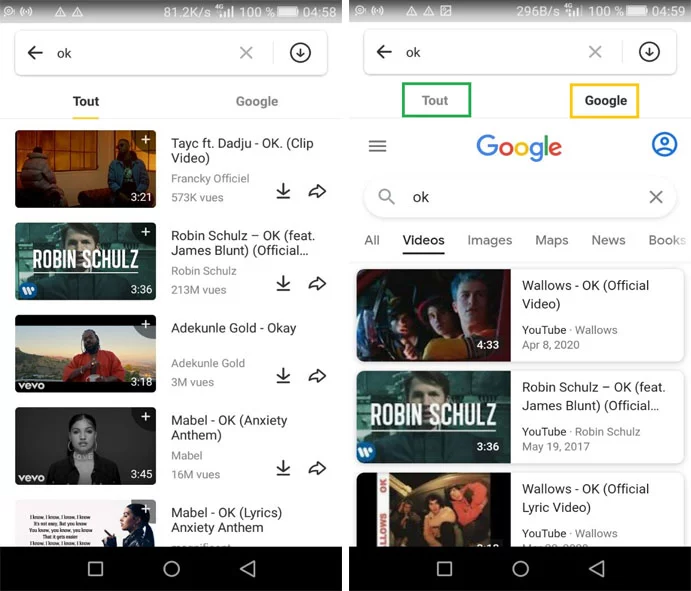Select "213M vues" view count
Image resolution: width=691 pixels, height=591 pixels.
click(x=199, y=290)
